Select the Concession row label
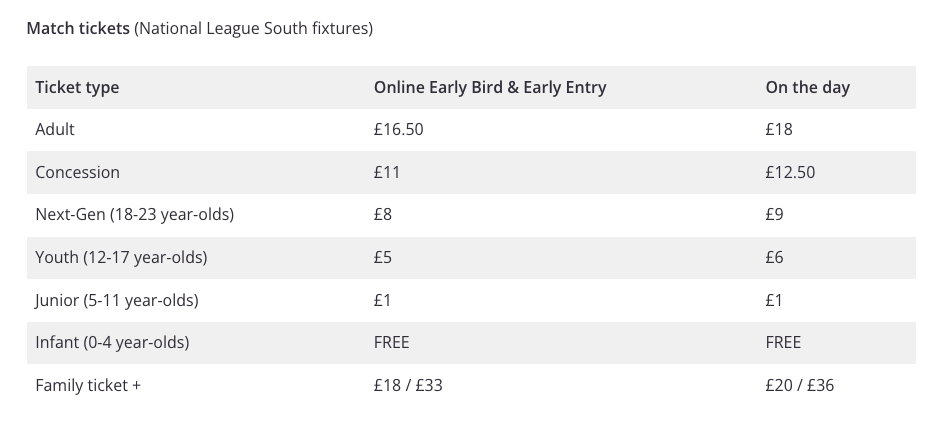The width and height of the screenshot is (948, 426). [77, 172]
